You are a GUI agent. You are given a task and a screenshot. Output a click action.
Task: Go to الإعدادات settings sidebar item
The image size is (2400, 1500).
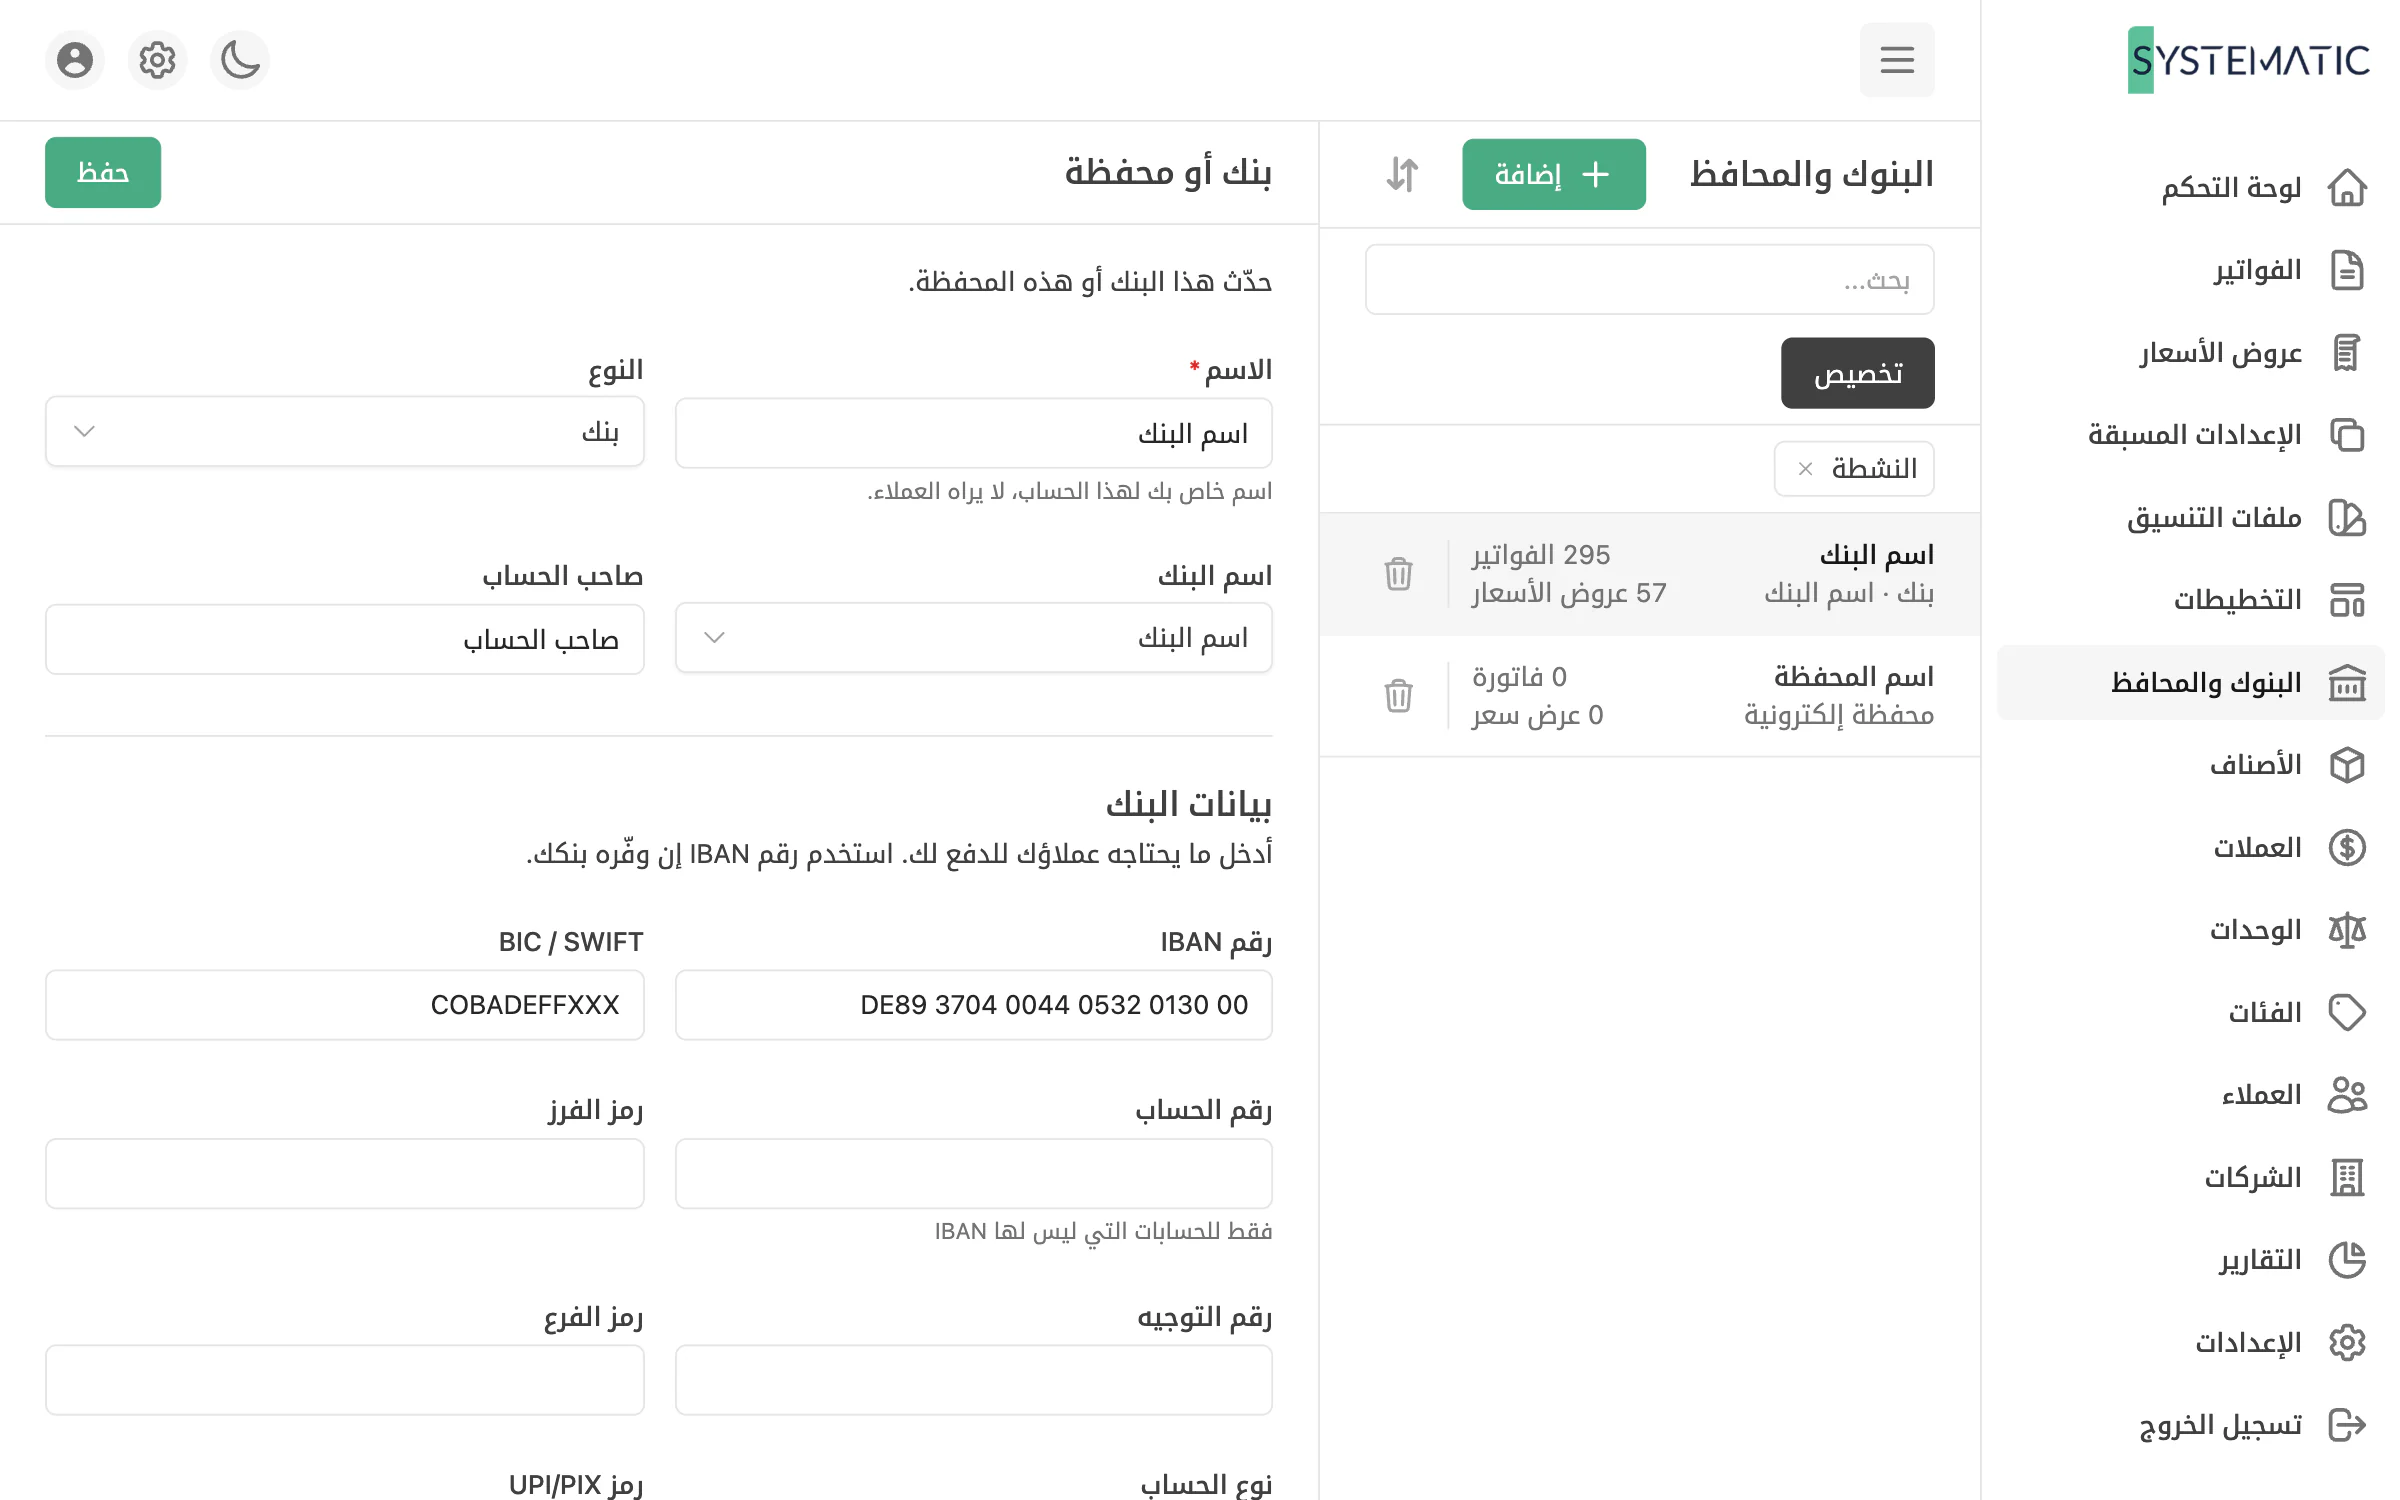[2190, 1343]
